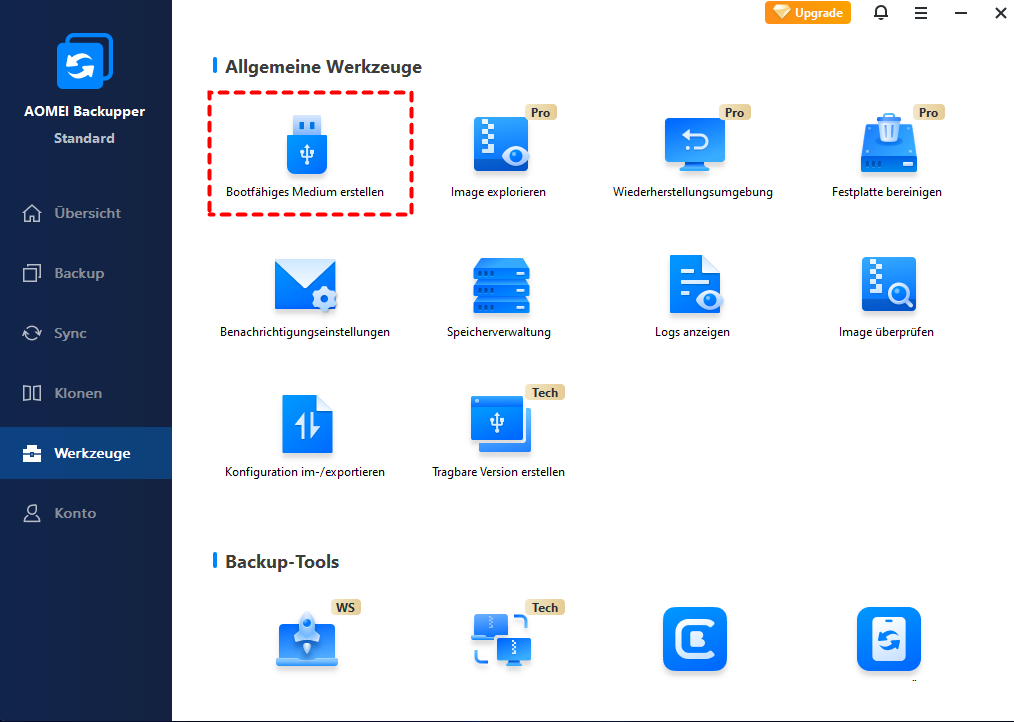Open the hamburger main menu
This screenshot has height=722, width=1014.
click(920, 13)
